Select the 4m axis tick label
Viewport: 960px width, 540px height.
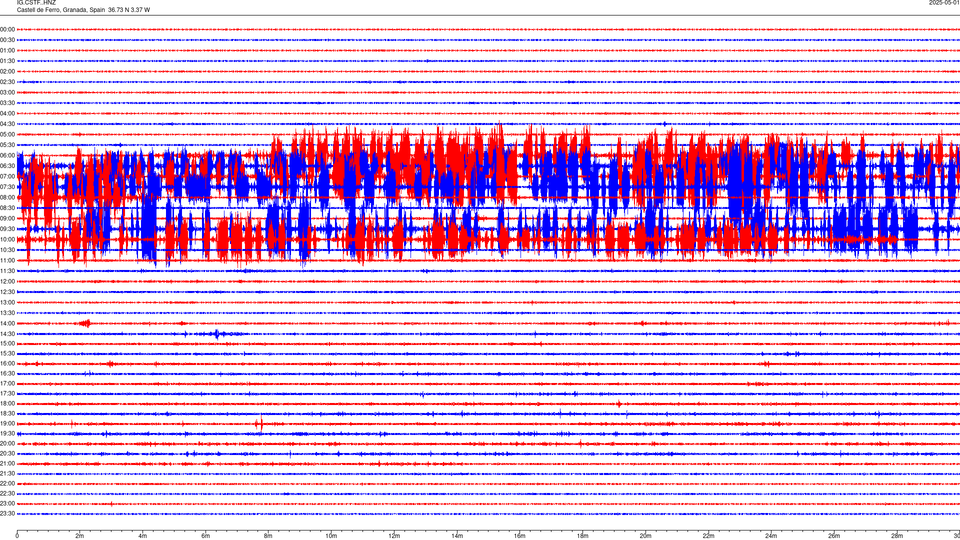click(x=143, y=536)
